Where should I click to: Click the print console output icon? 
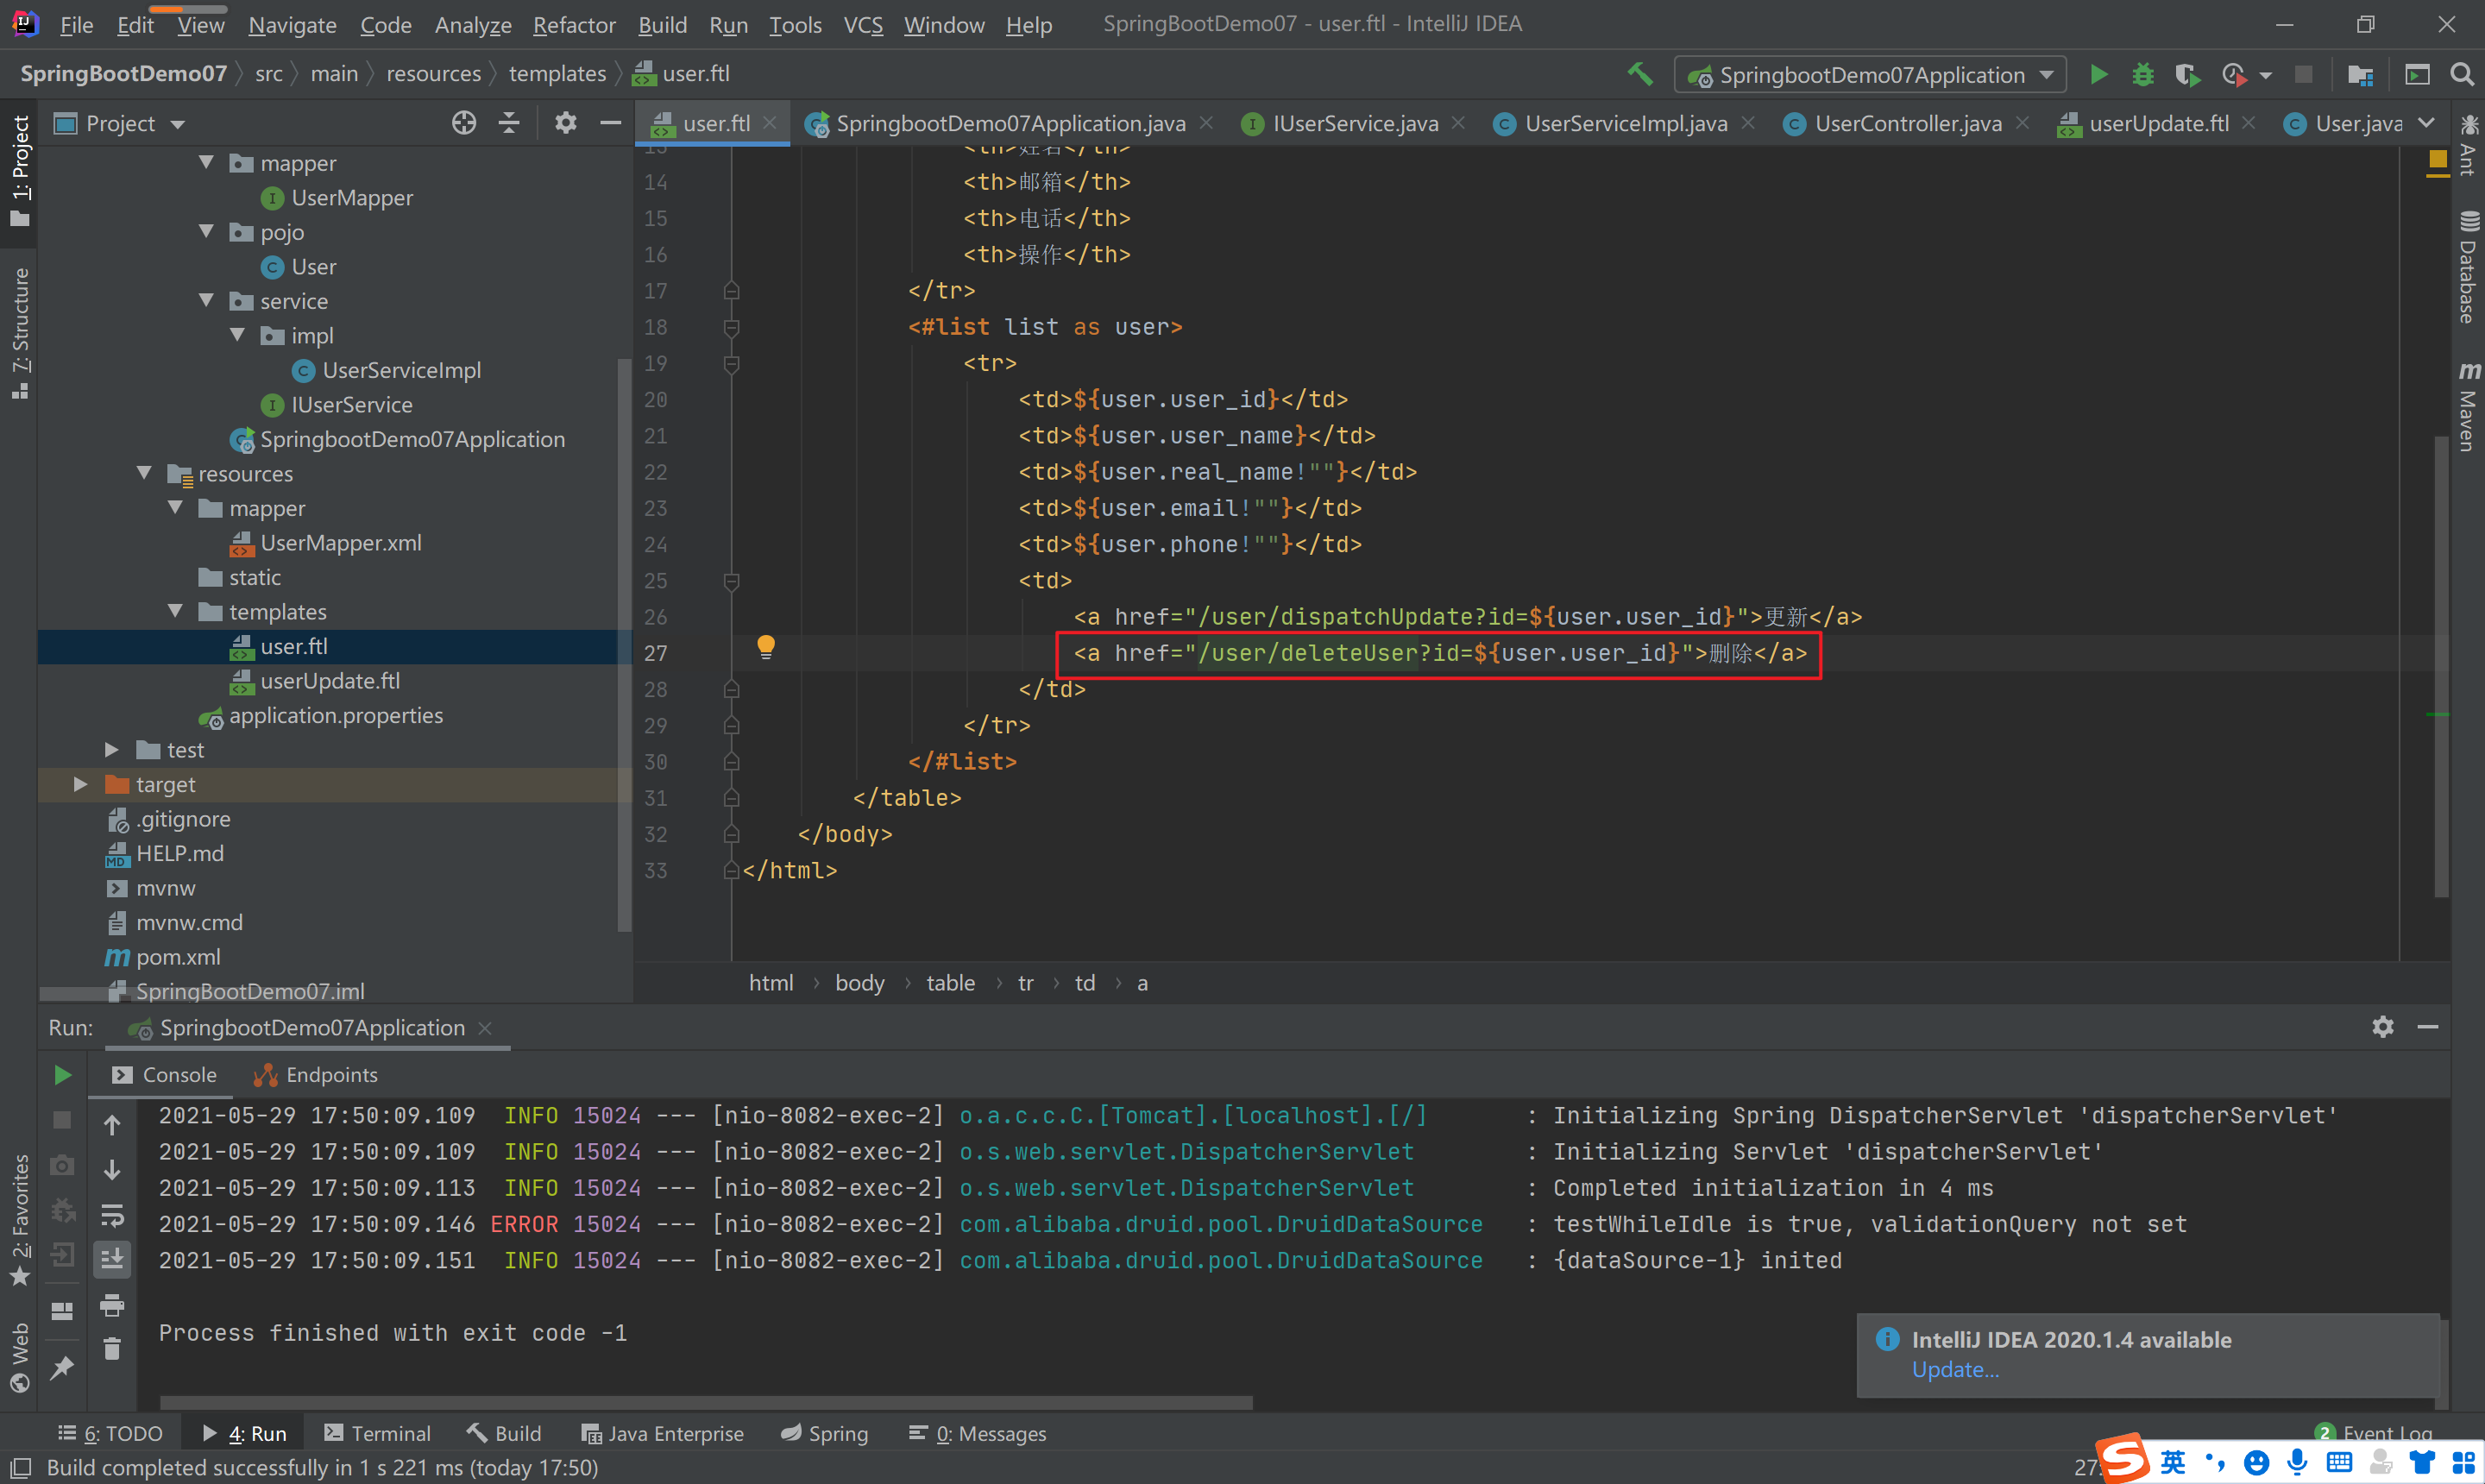coord(112,1304)
